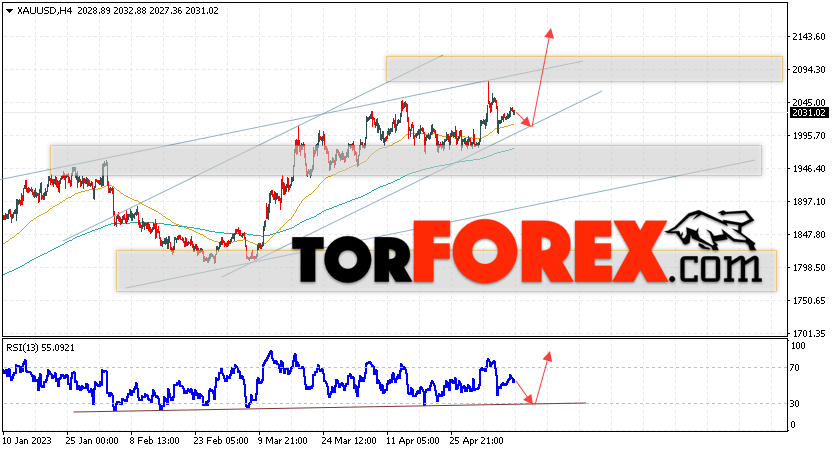Select the RSI(13) 55.0921 indicator label
Viewport: 833px width, 452px height.
40,348
